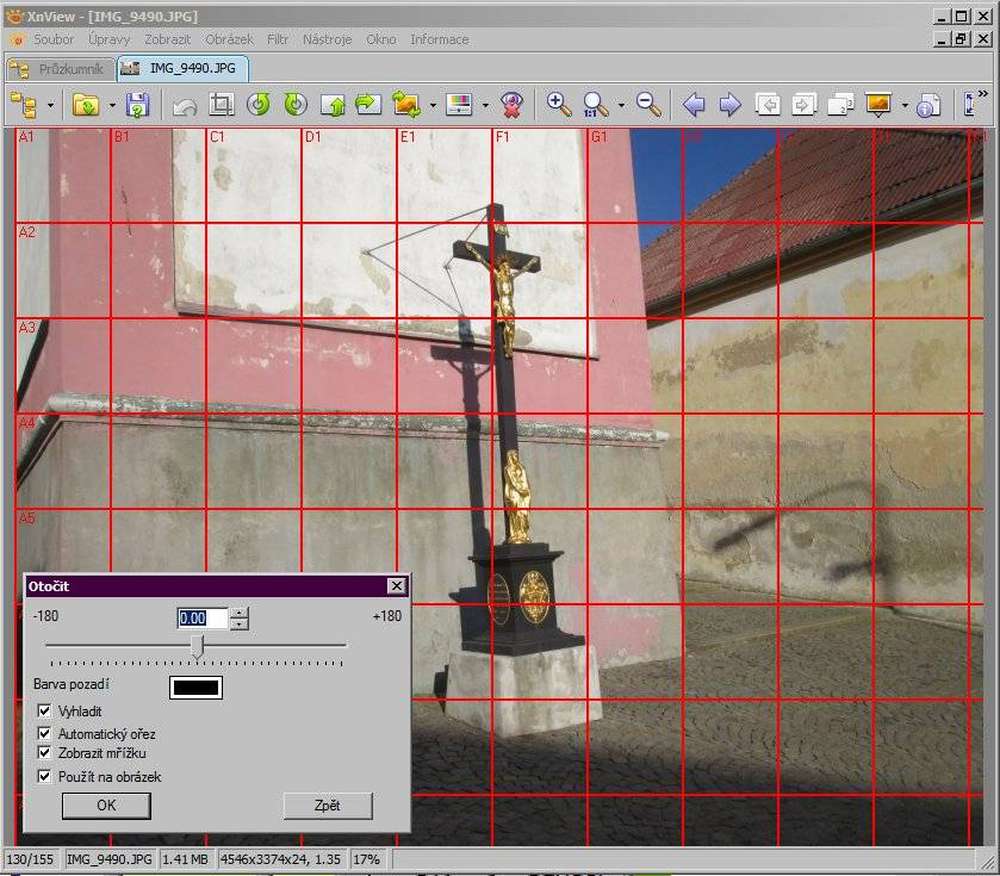The width and height of the screenshot is (1000, 876).
Task: Click the Save icon in the toolbar
Action: coord(138,105)
